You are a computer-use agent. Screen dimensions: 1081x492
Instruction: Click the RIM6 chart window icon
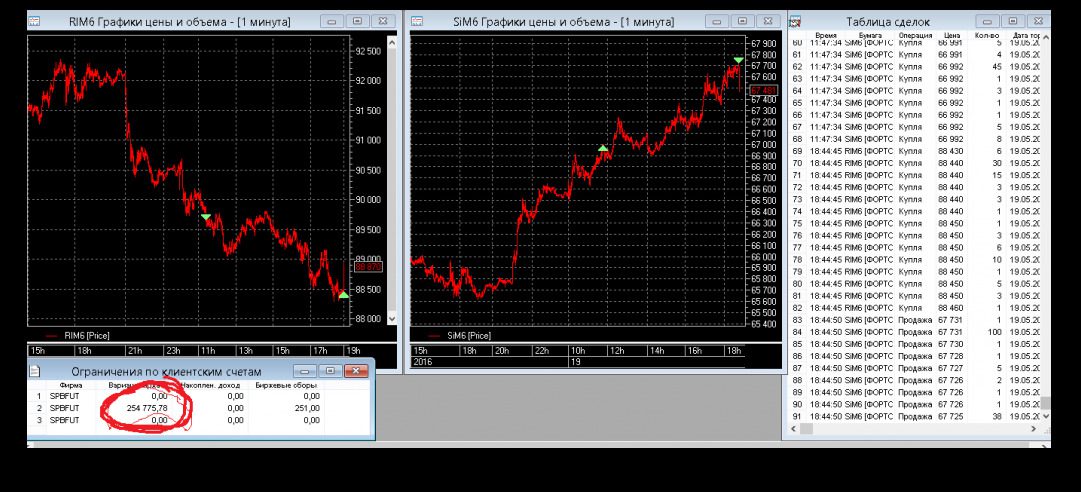pyautogui.click(x=33, y=21)
